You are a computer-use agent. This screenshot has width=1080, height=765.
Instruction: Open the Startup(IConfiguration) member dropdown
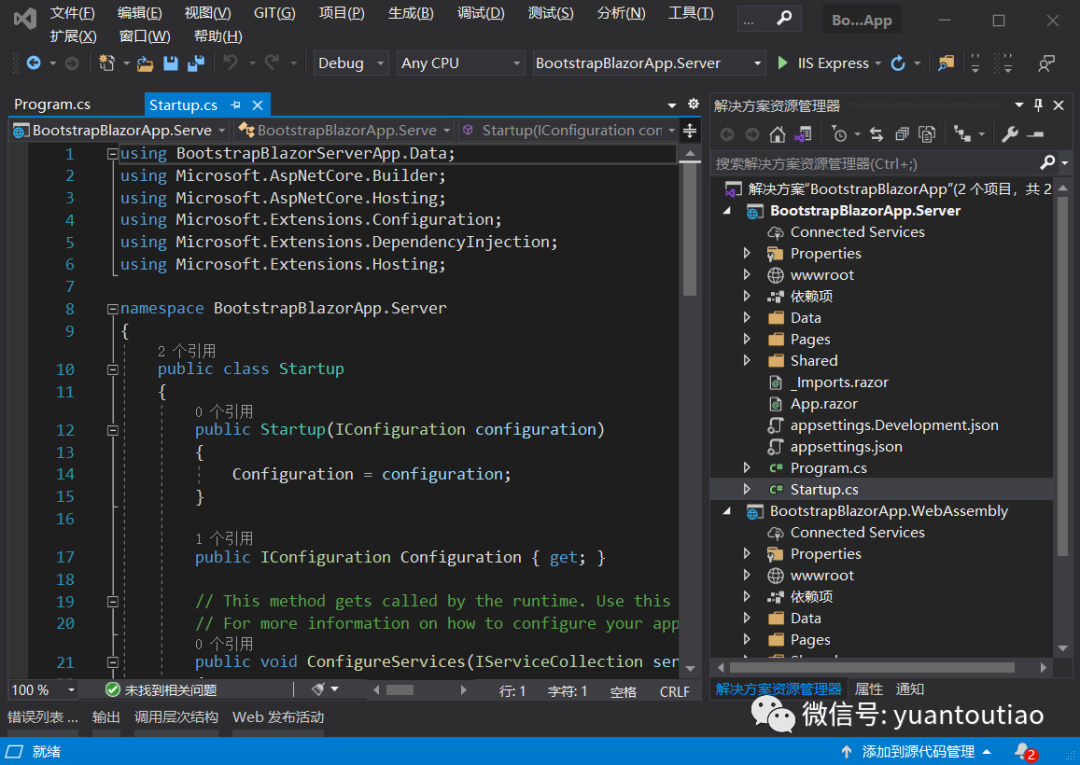coord(570,130)
